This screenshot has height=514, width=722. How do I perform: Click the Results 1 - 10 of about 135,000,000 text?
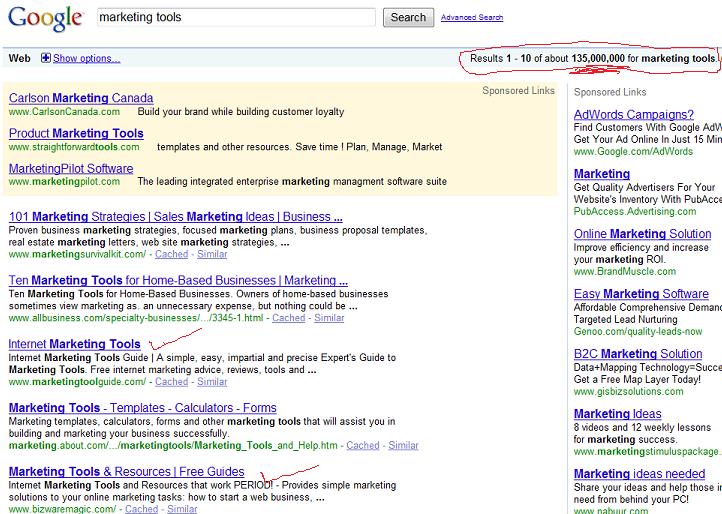(x=547, y=58)
